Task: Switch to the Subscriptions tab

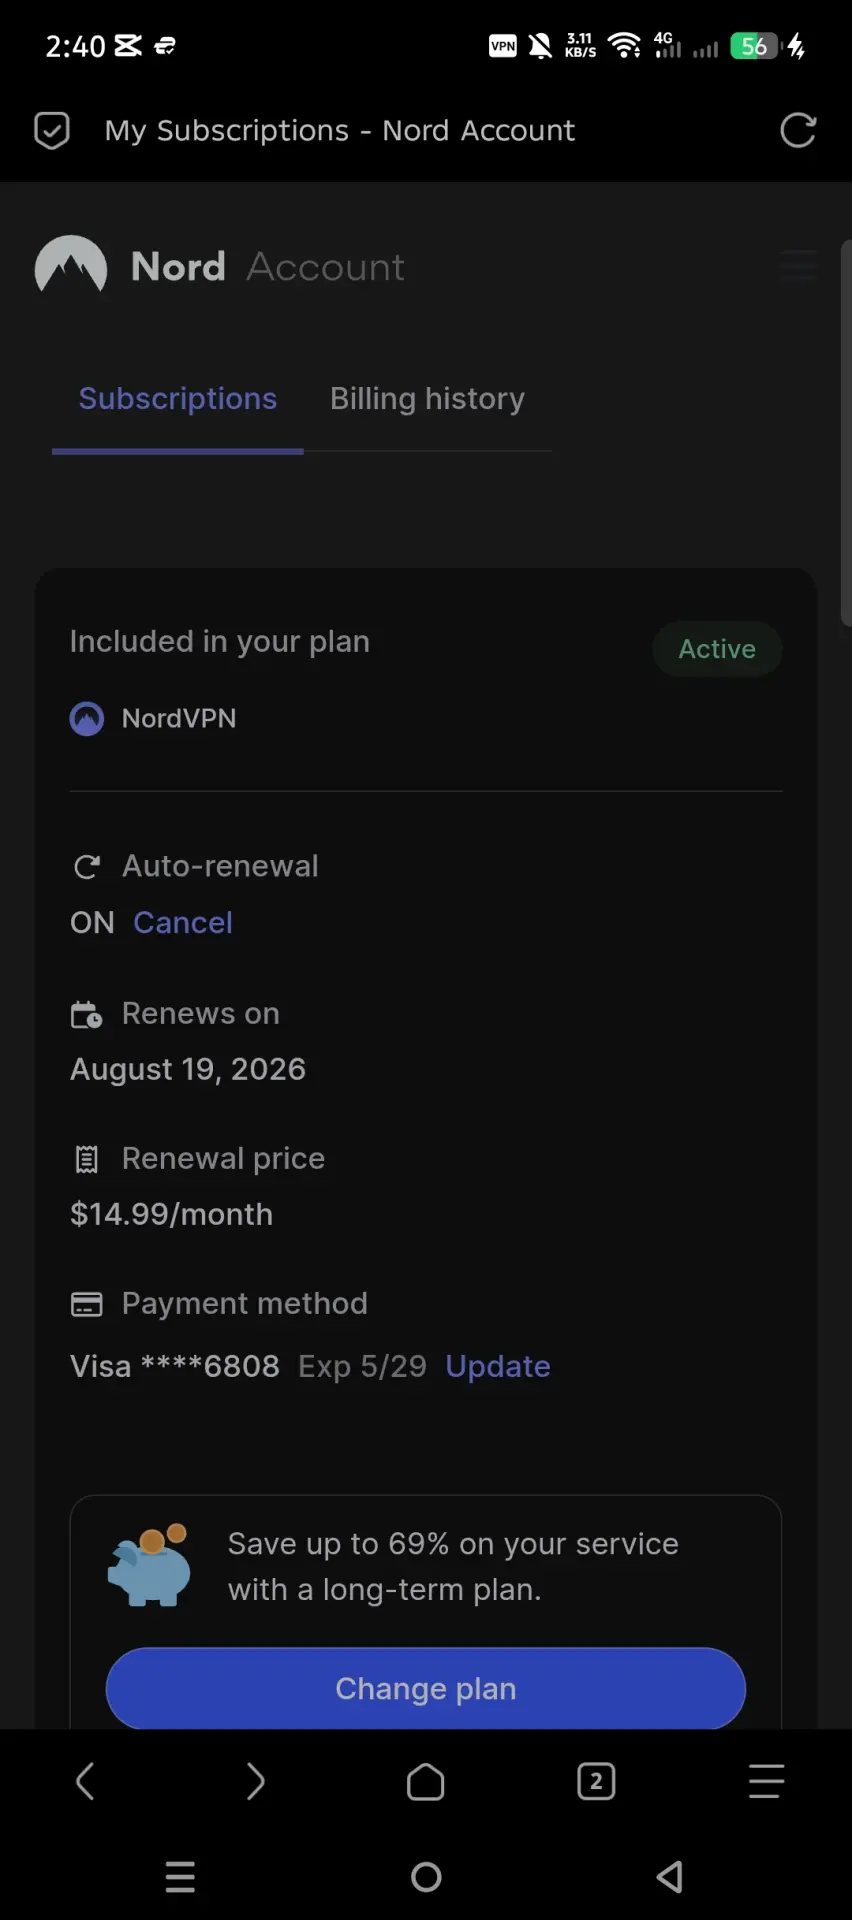Action: [178, 399]
